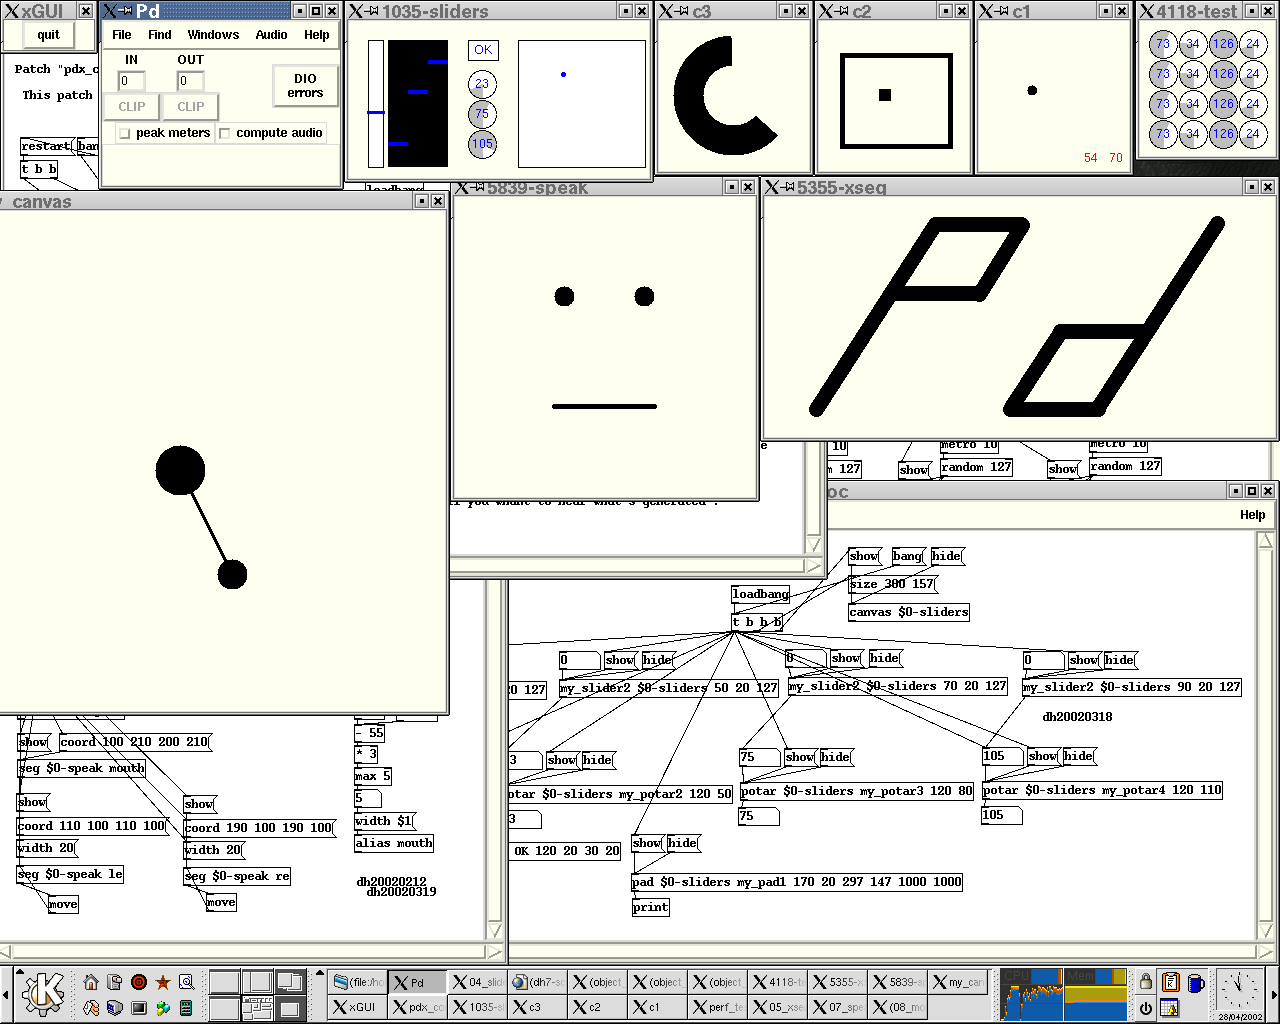Click OK button in 1035-sliders
Screen dimensions: 1280x1024
point(483,50)
